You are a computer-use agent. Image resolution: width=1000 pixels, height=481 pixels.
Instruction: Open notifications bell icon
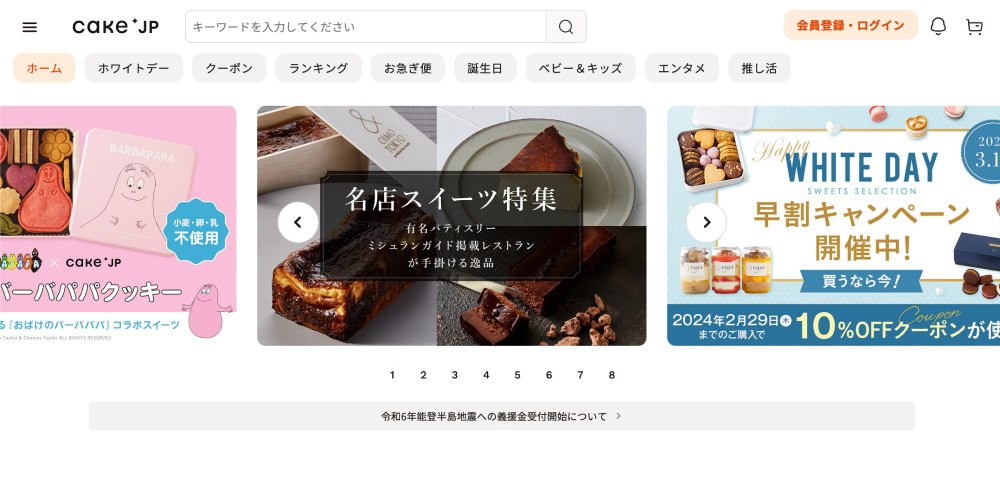tap(938, 26)
